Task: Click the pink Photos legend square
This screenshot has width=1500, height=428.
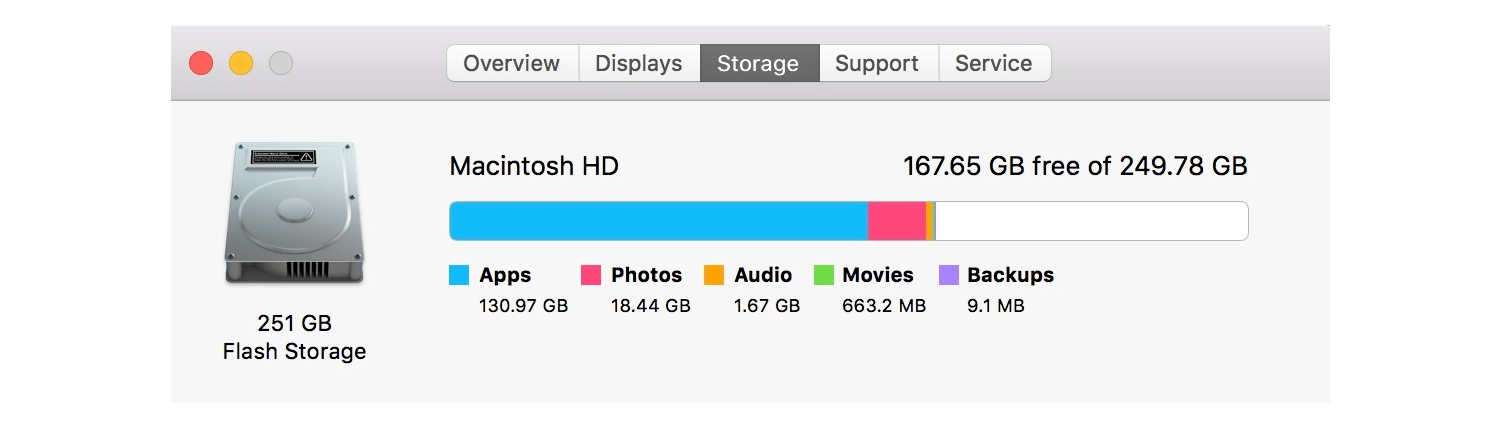Action: 591,275
